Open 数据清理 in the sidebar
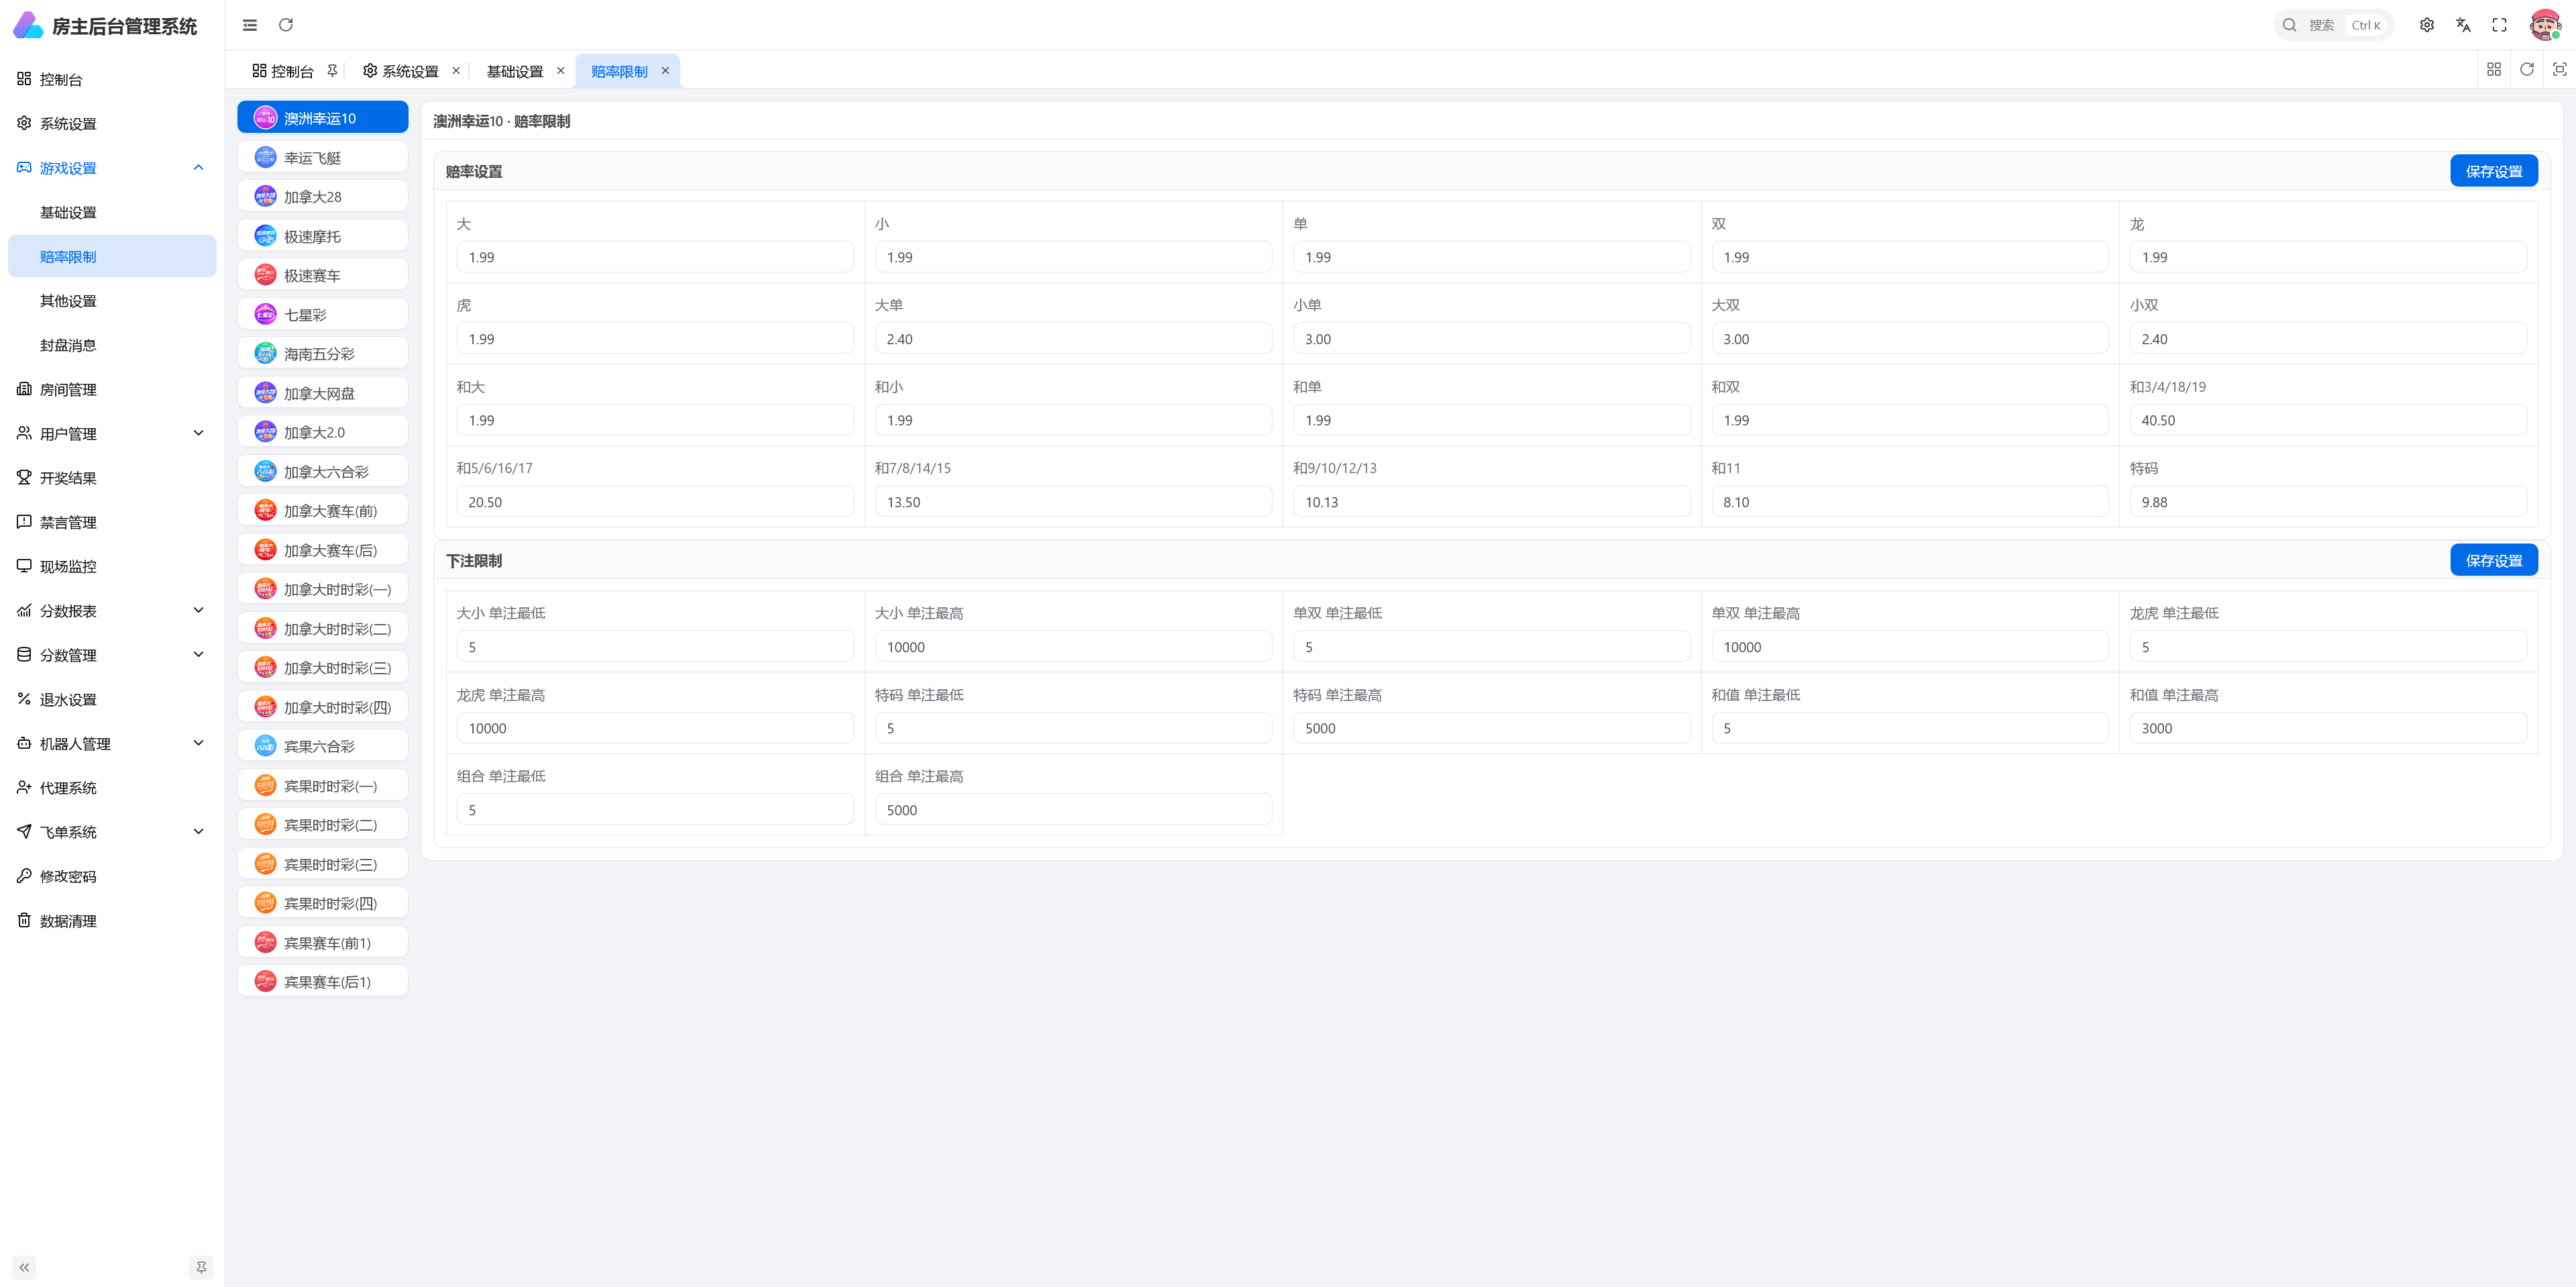Viewport: 2576px width, 1287px height. pos(112,920)
